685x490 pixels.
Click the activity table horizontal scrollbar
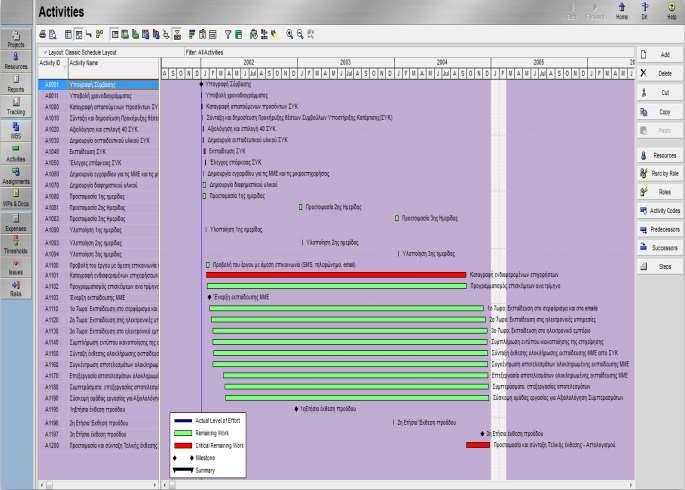(x=99, y=485)
